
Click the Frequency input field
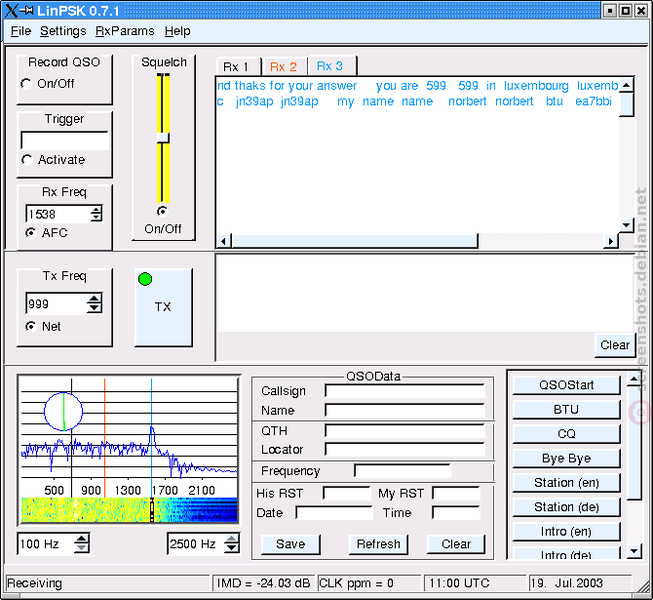(x=402, y=471)
